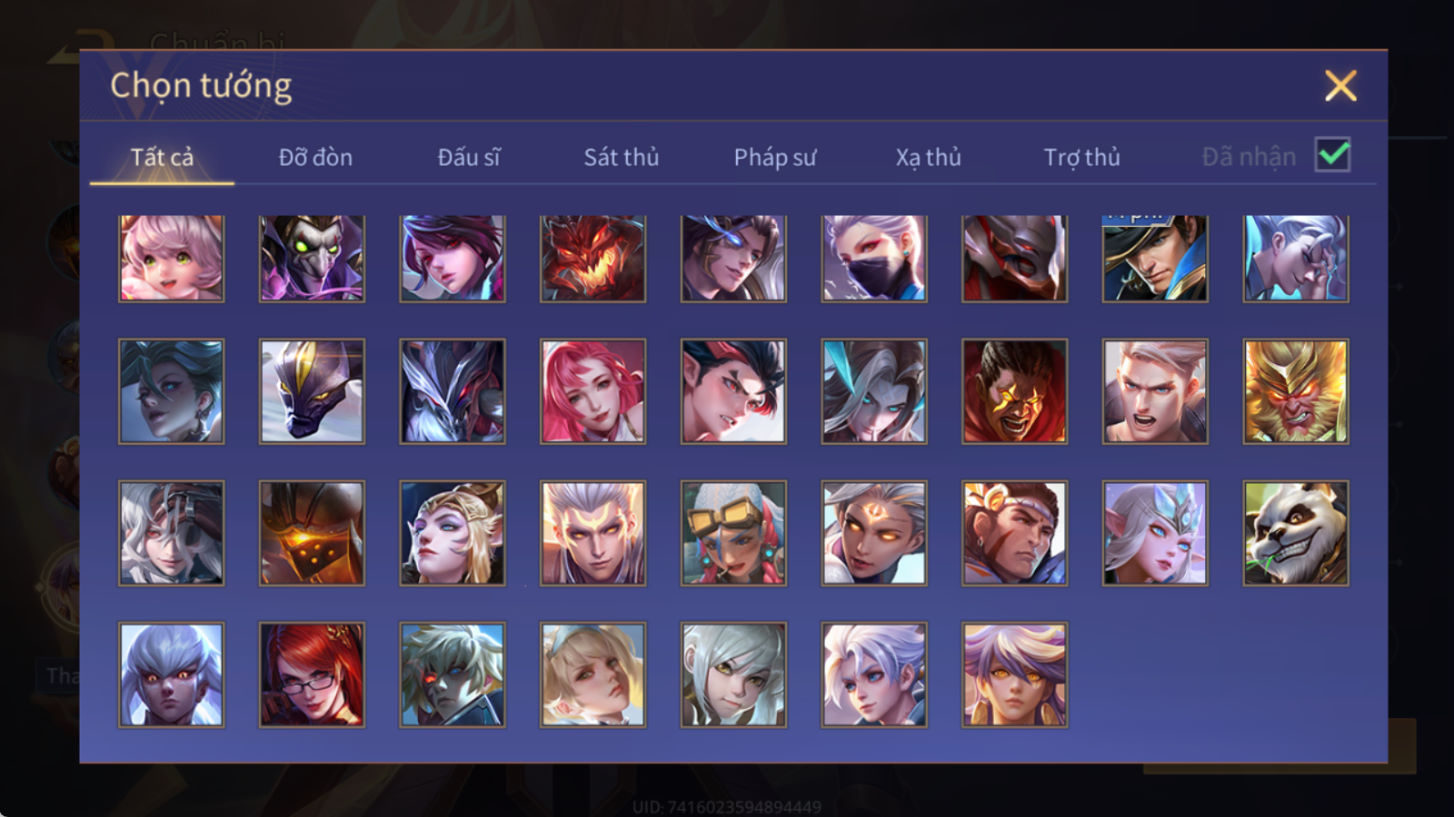
Task: Open the Sát thủ tab
Action: click(x=621, y=157)
